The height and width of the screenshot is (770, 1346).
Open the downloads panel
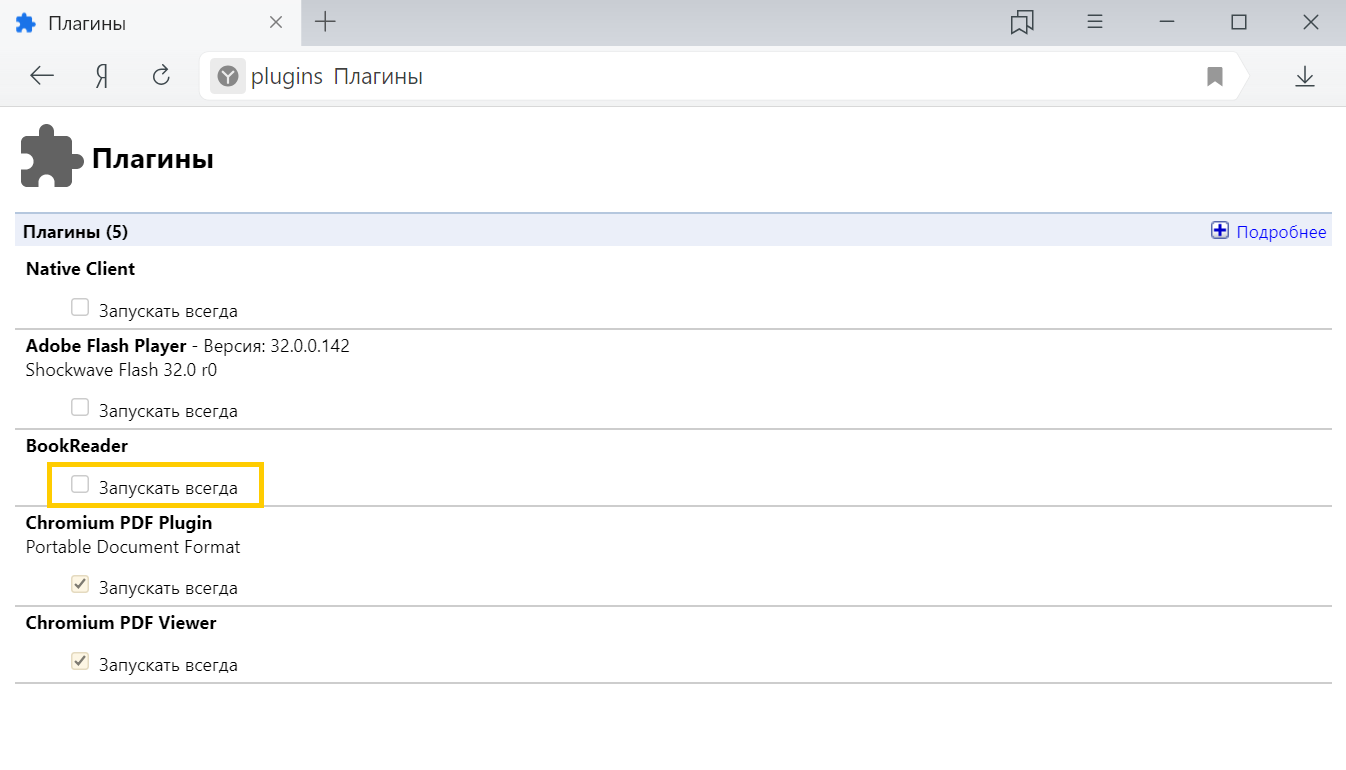point(1304,76)
